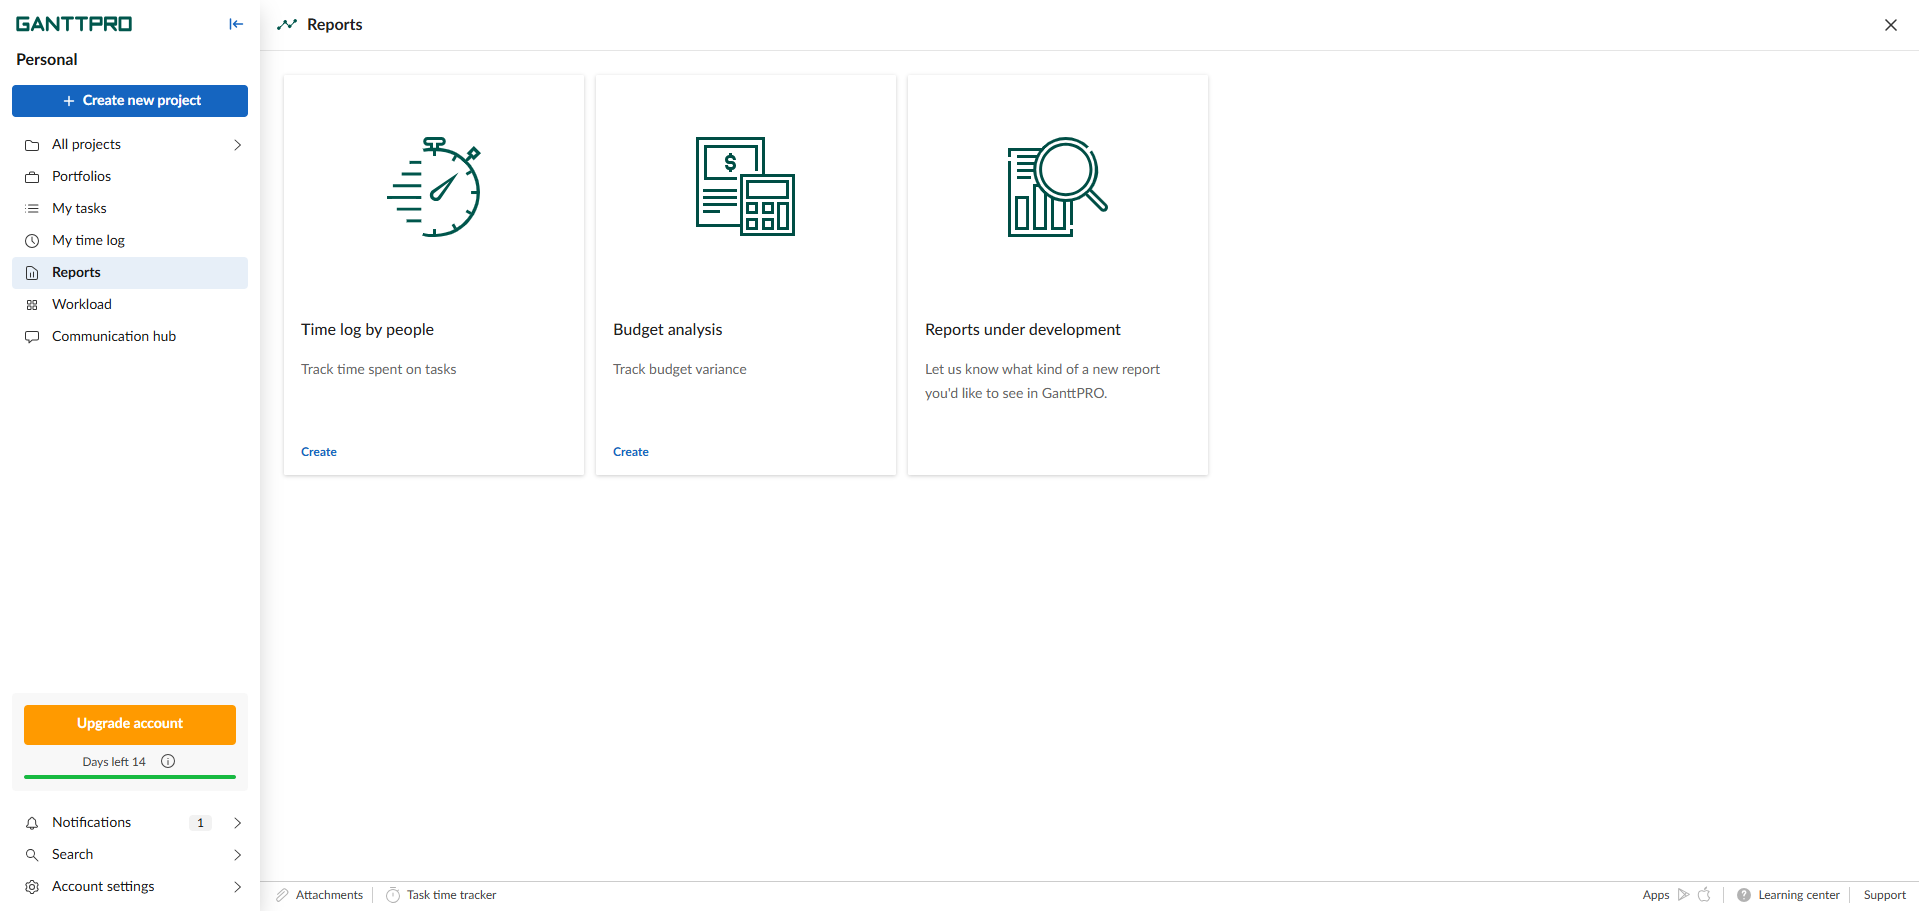The image size is (1920, 911).
Task: Click the Create new project button
Action: click(x=130, y=101)
